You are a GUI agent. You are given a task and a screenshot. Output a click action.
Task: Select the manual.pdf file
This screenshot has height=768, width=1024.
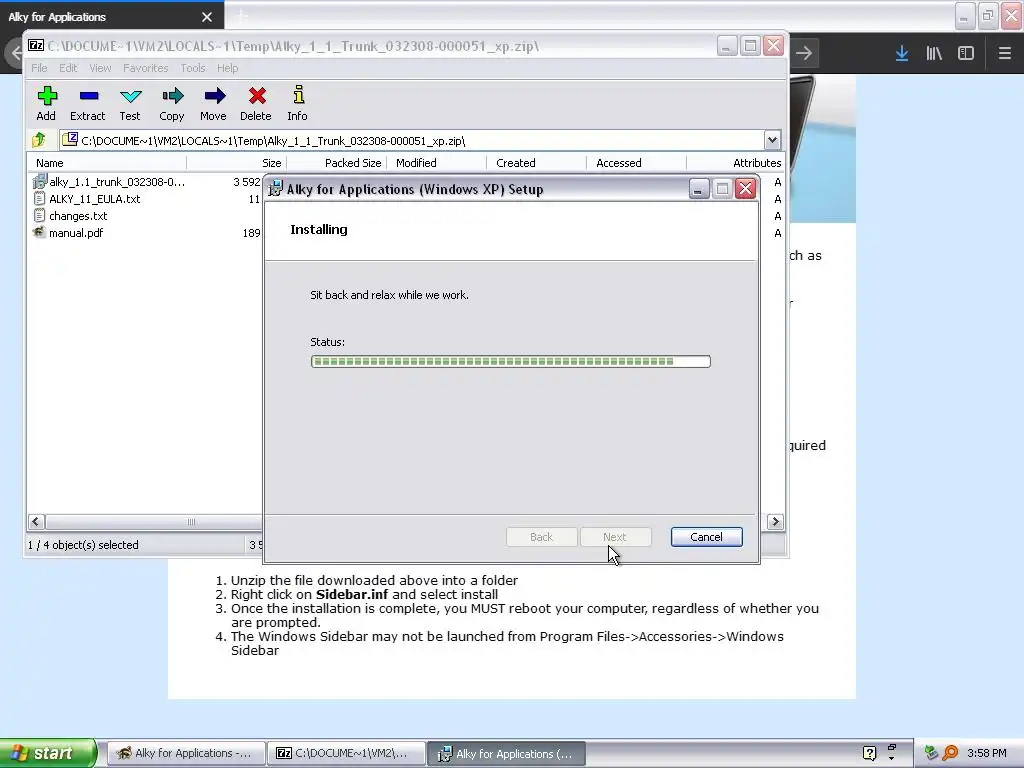click(69, 232)
